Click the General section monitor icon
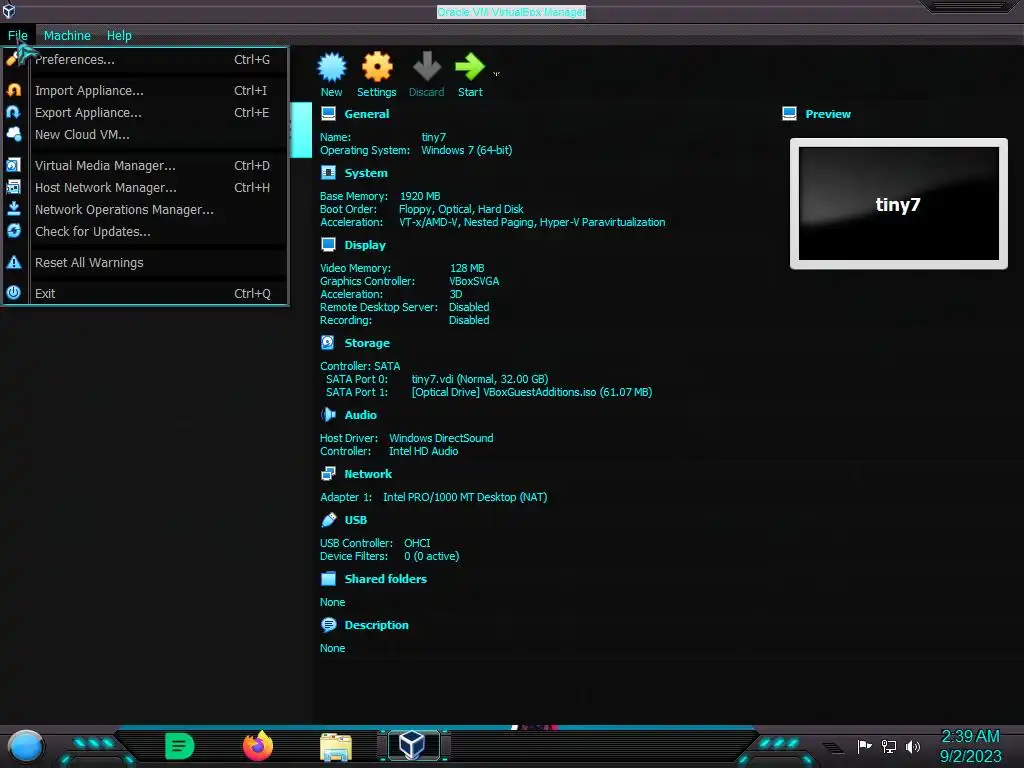The image size is (1024, 768). [328, 114]
